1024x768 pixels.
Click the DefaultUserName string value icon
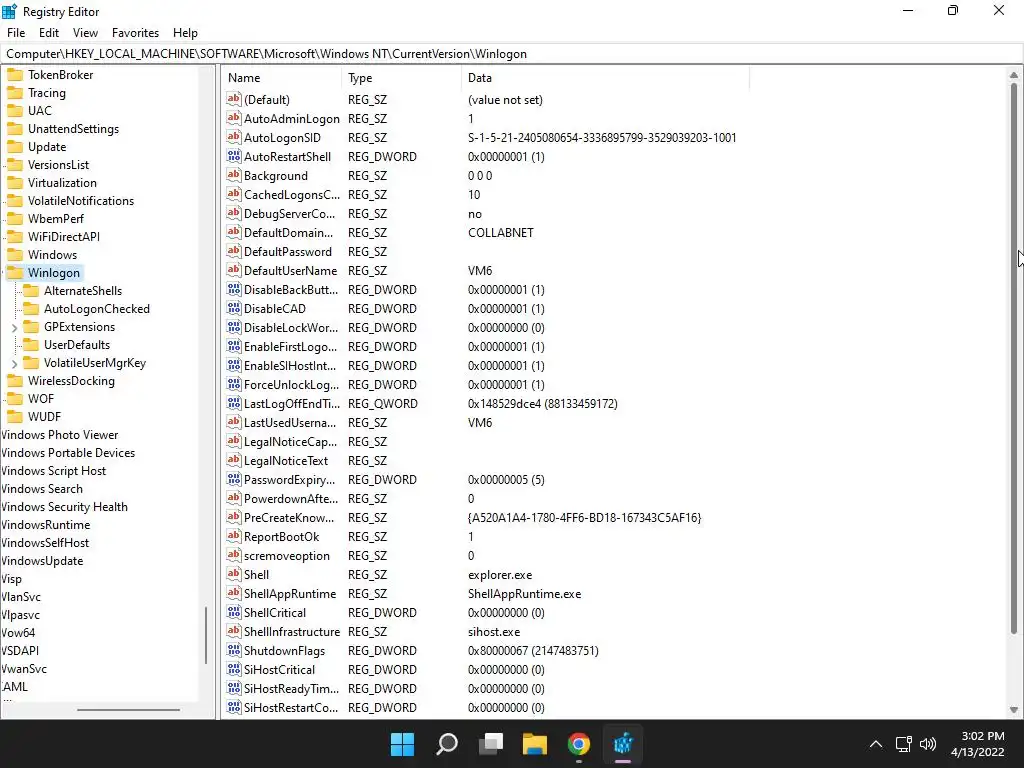(x=233, y=270)
